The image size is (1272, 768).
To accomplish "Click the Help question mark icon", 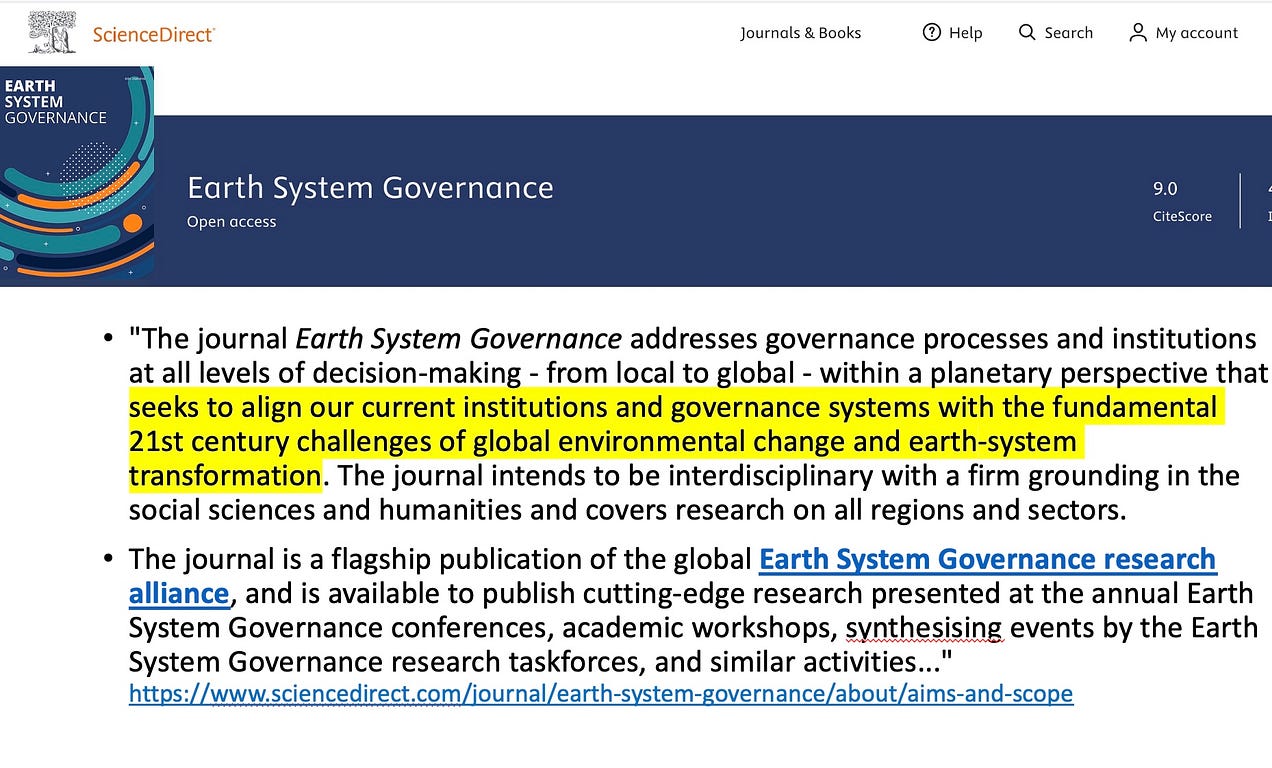I will (931, 33).
